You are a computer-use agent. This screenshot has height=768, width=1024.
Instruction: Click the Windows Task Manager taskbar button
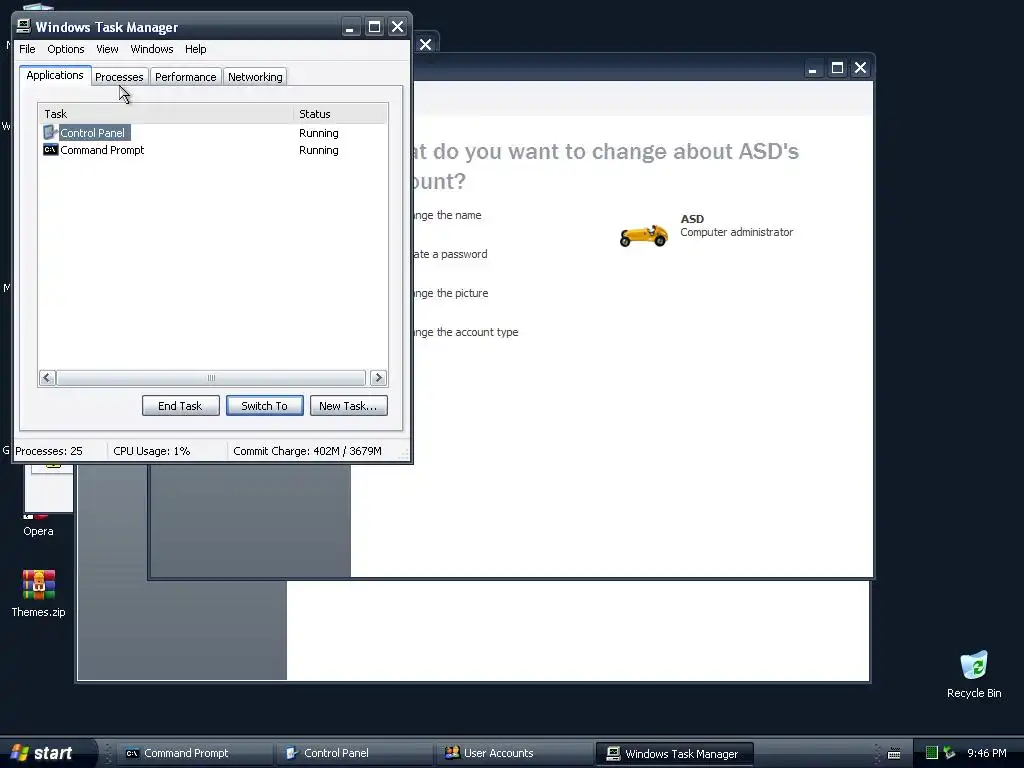pos(674,754)
